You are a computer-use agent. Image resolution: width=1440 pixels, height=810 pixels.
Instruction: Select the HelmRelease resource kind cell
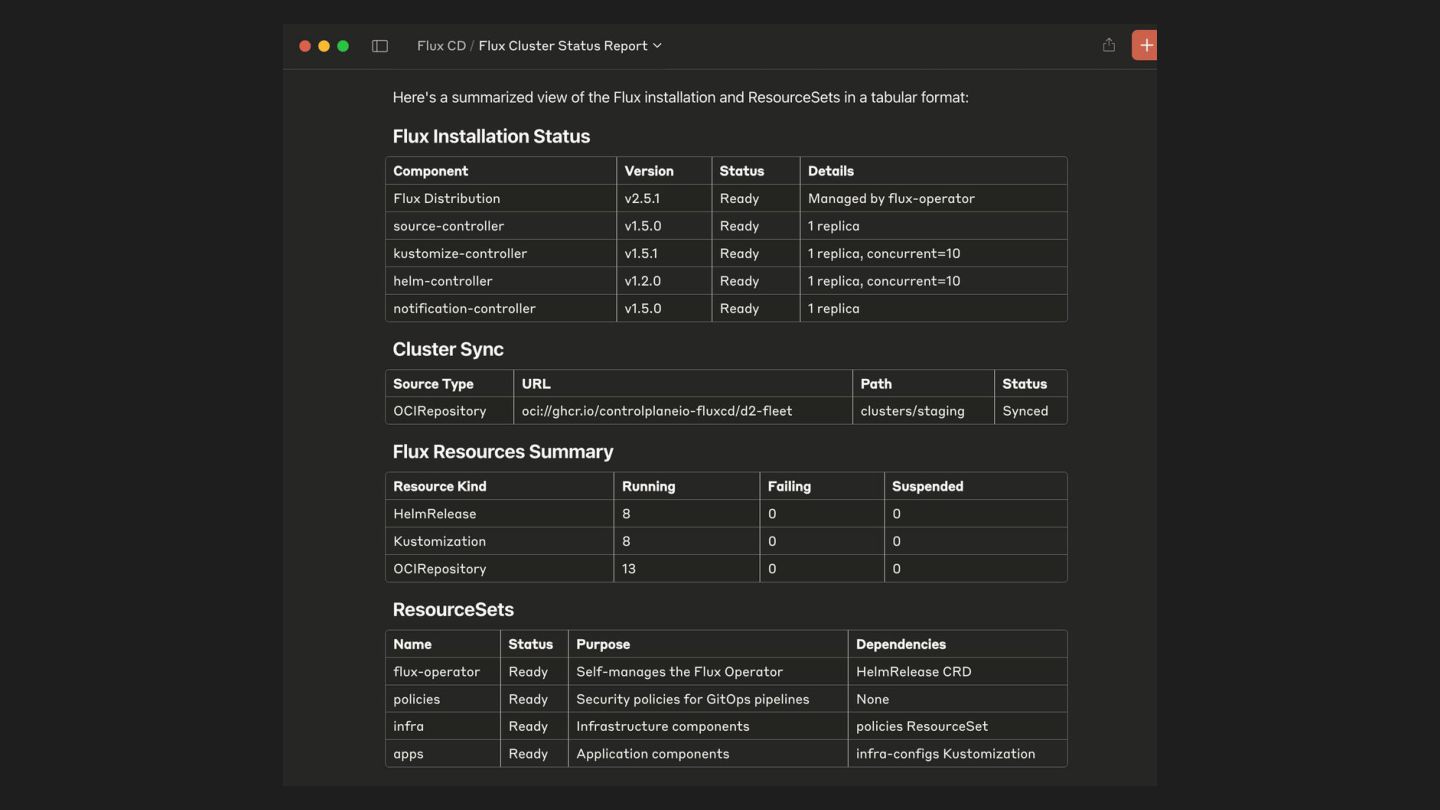point(435,514)
